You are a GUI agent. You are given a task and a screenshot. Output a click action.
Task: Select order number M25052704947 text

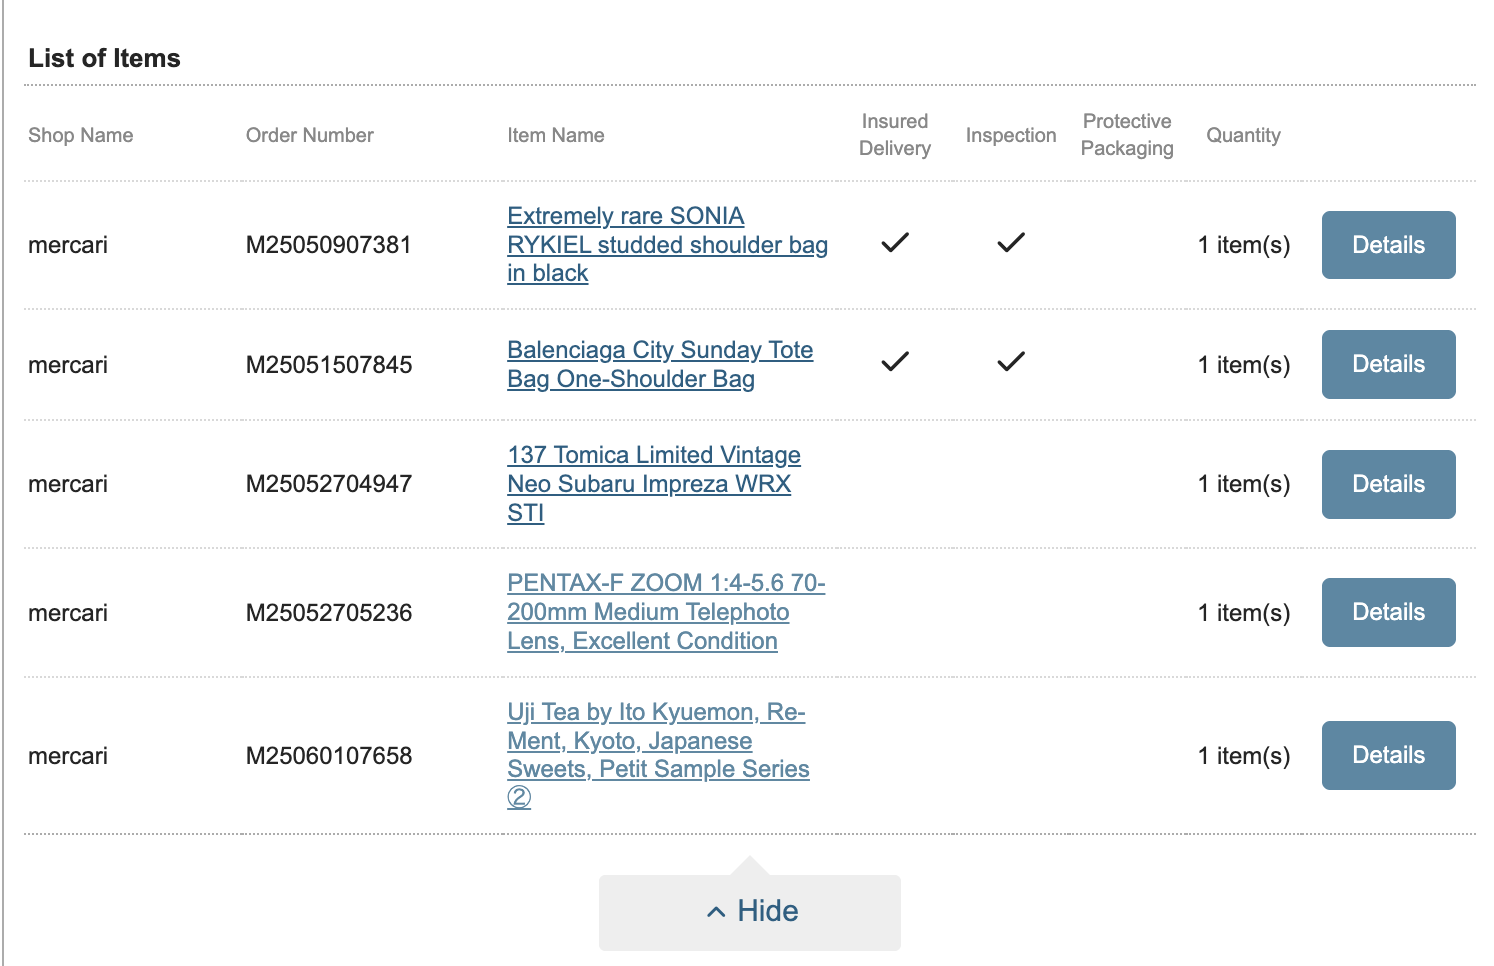coord(329,484)
